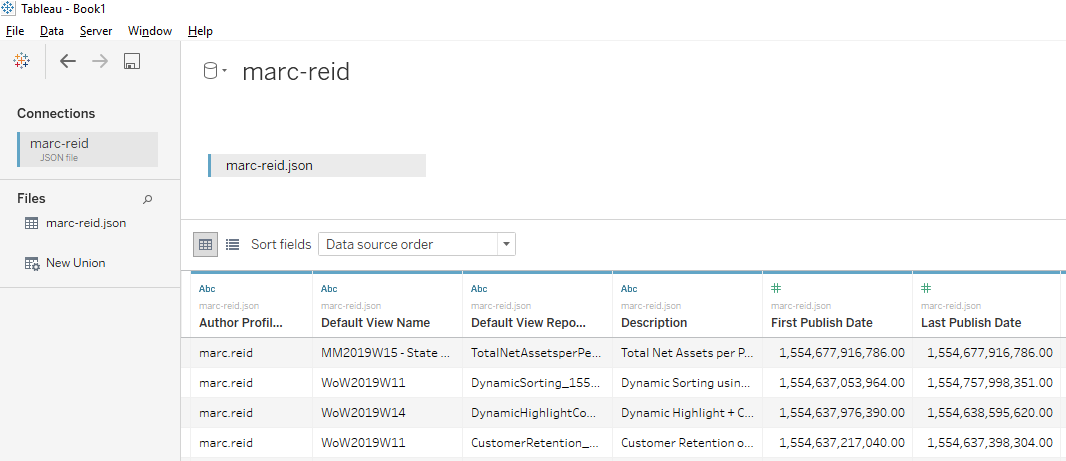Click the save disk icon
The width and height of the screenshot is (1066, 461).
pyautogui.click(x=131, y=61)
